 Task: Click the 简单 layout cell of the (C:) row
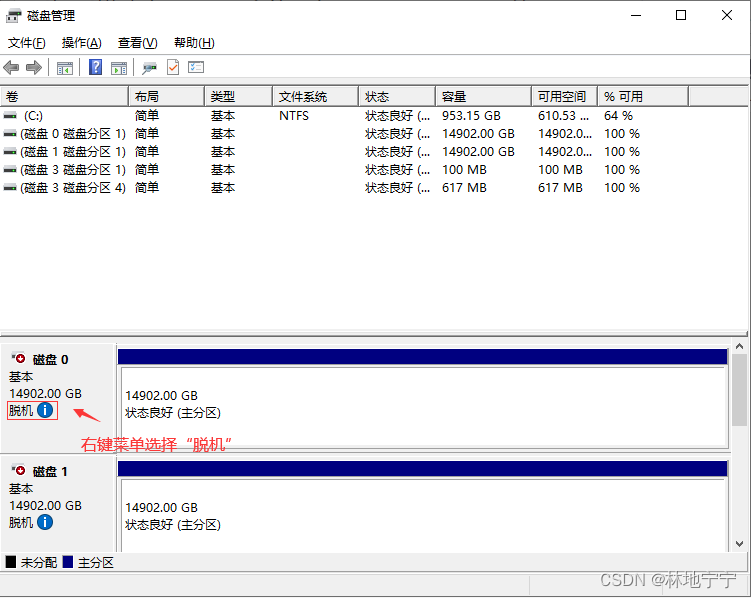click(147, 116)
